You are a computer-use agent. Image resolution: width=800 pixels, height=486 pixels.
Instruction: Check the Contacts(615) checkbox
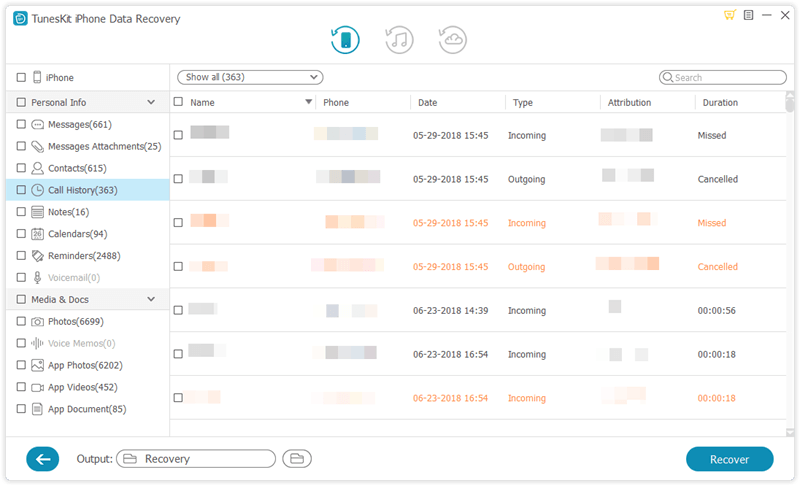(x=21, y=168)
